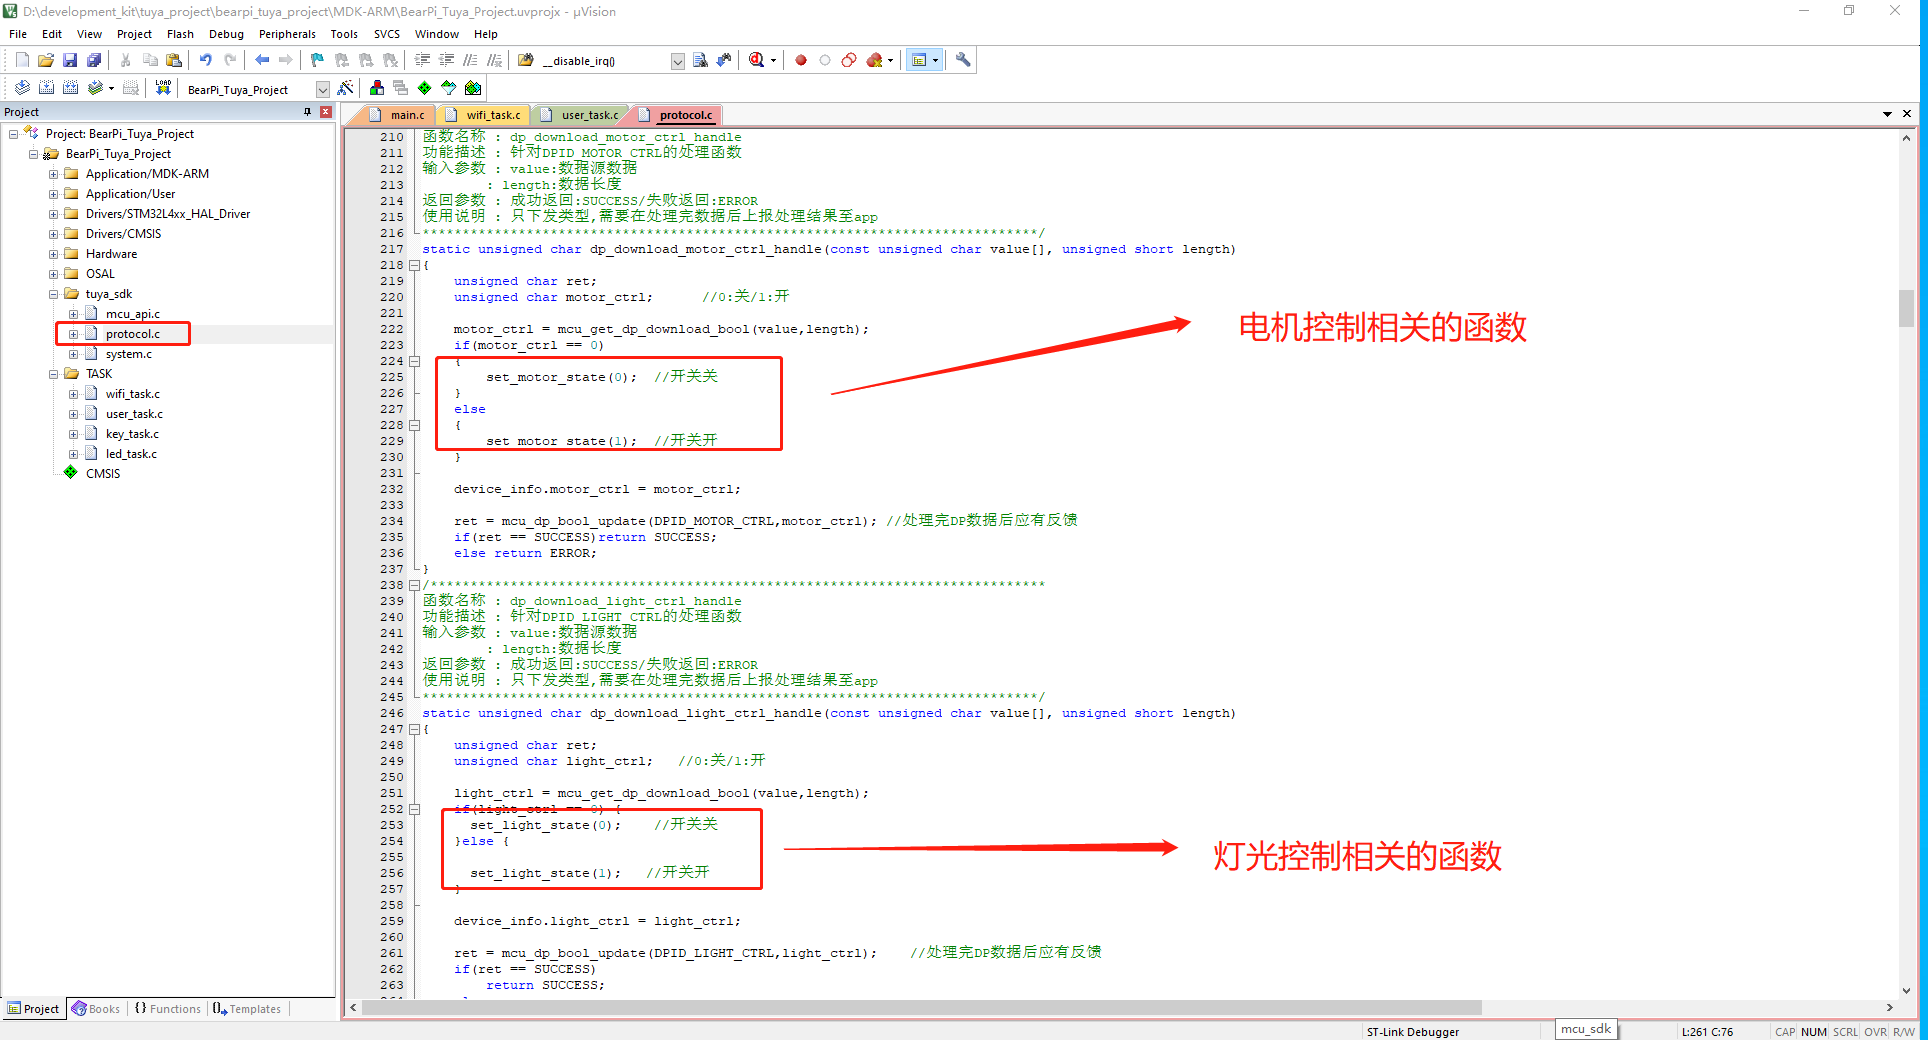Toggle pin on the Project panel
This screenshot has width=1928, height=1040.
tap(307, 112)
